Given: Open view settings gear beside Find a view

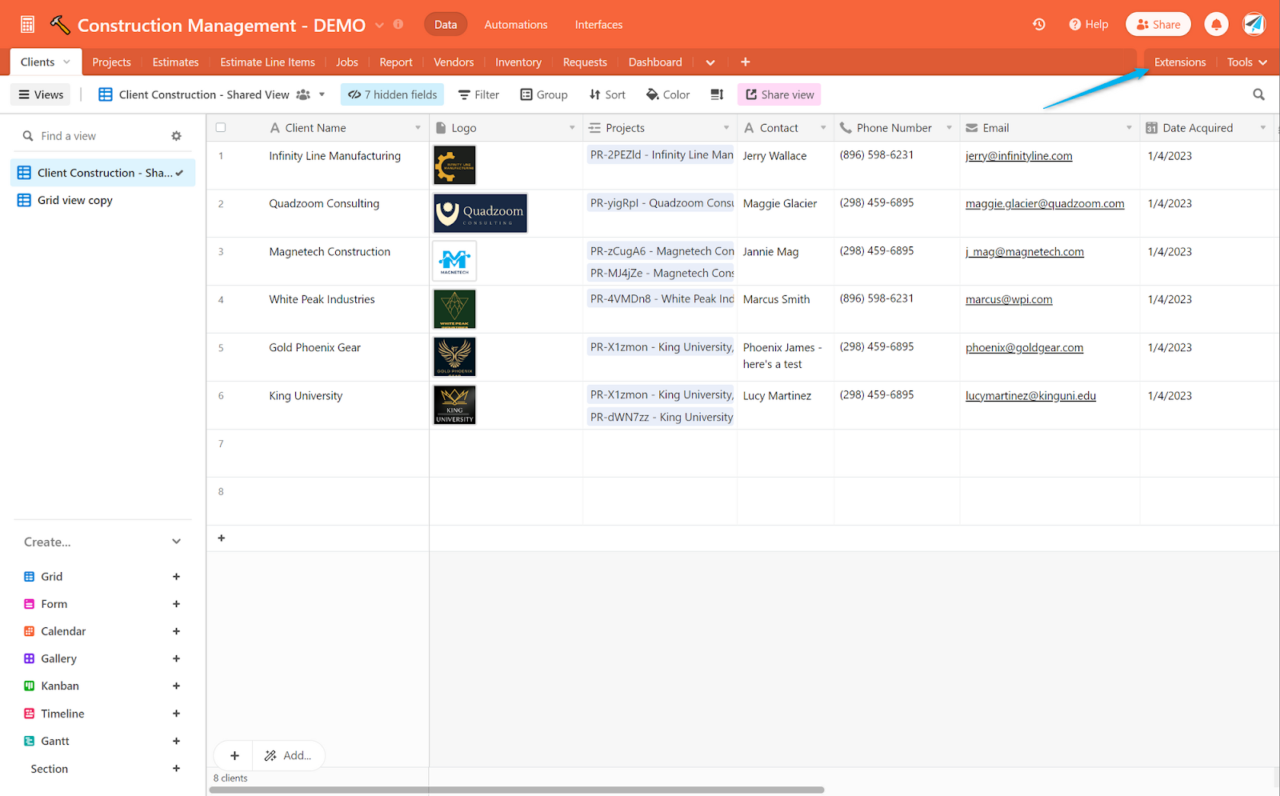Looking at the screenshot, I should click(x=176, y=135).
